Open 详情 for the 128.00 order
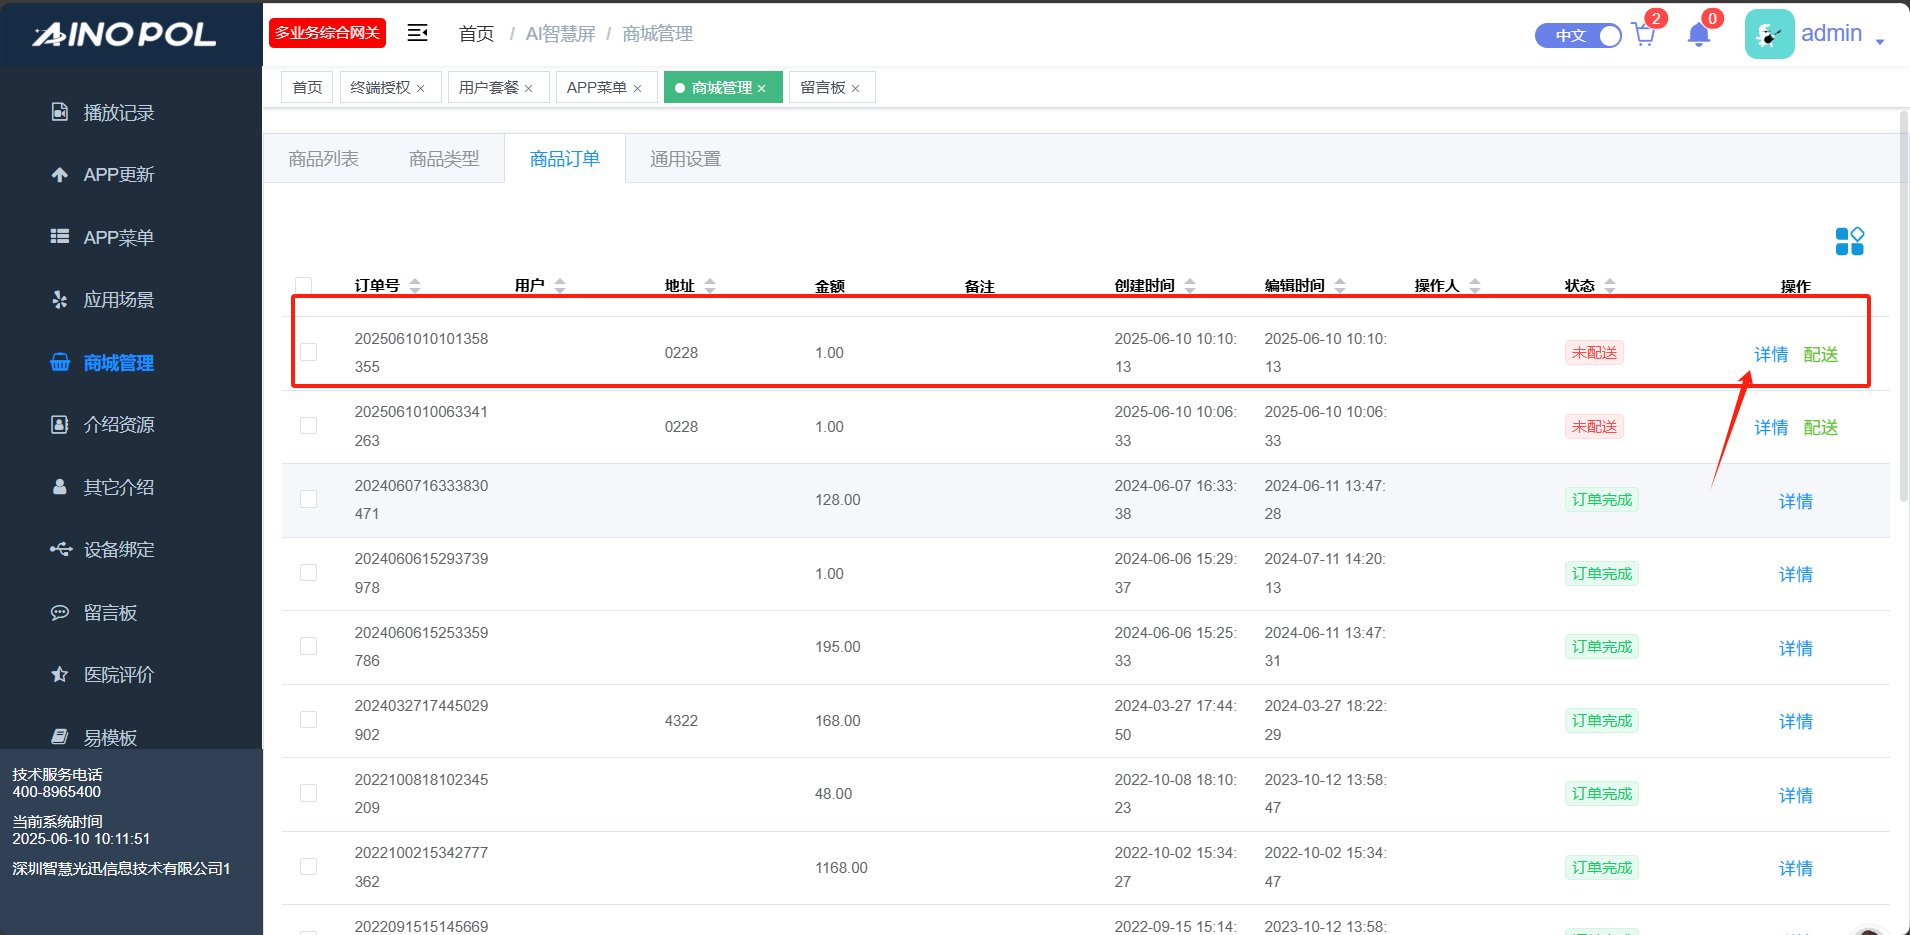 (1795, 501)
